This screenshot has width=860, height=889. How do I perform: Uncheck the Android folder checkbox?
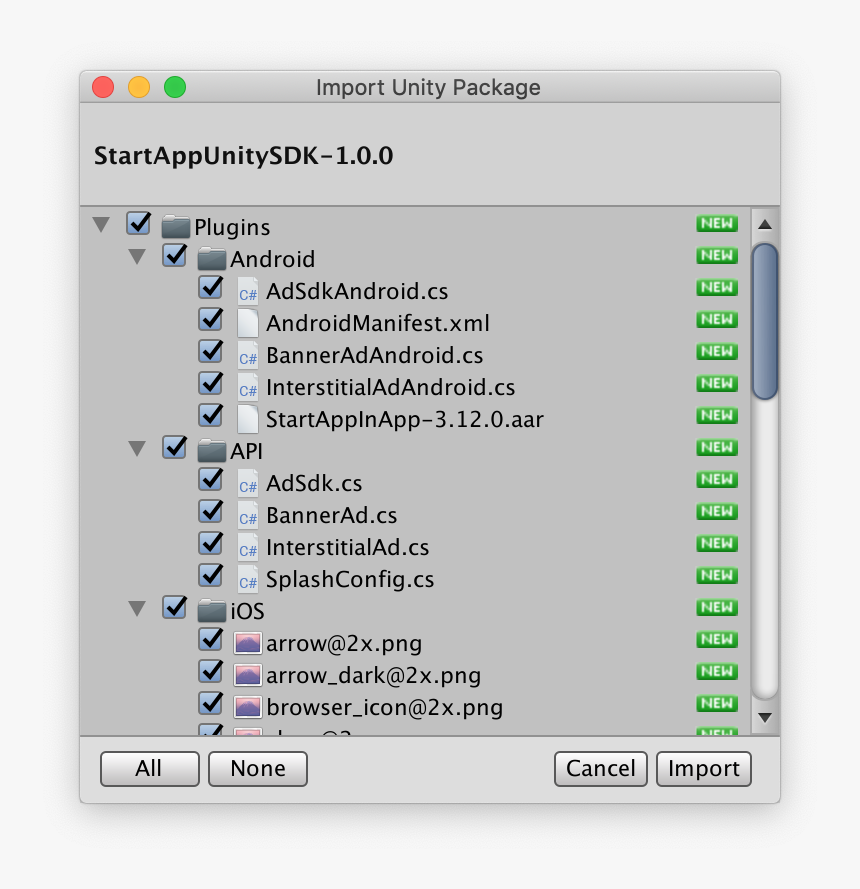(x=174, y=255)
